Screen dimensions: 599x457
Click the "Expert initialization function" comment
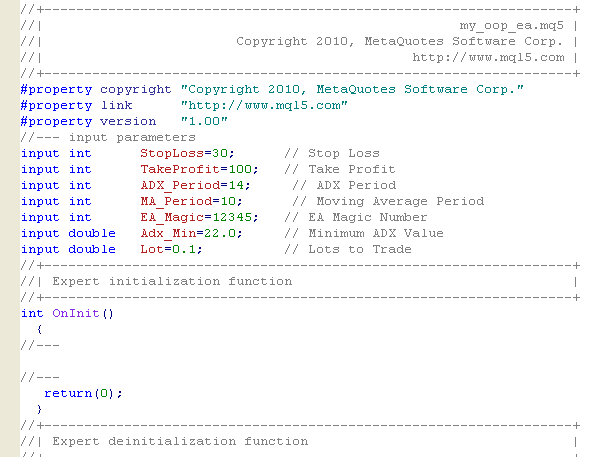(172, 281)
